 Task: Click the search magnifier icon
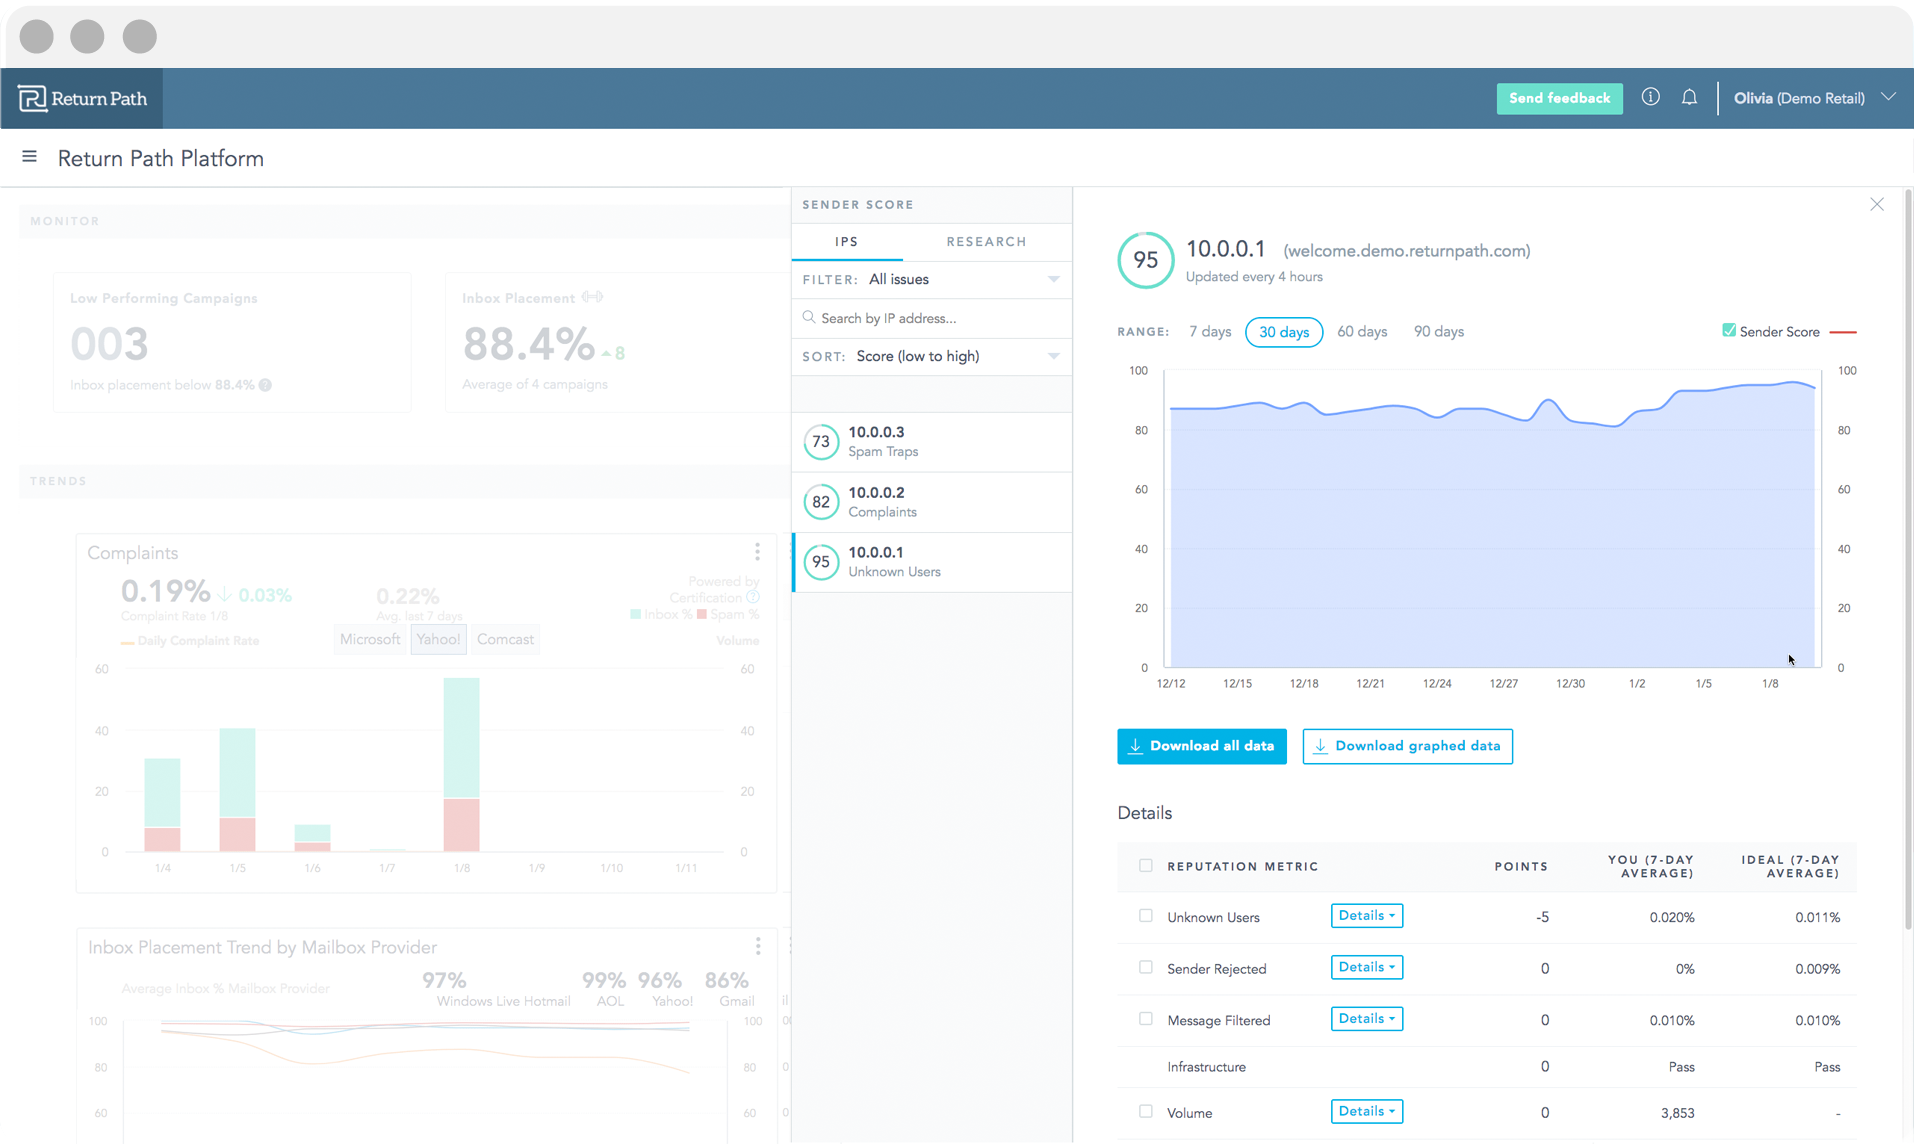[809, 317]
